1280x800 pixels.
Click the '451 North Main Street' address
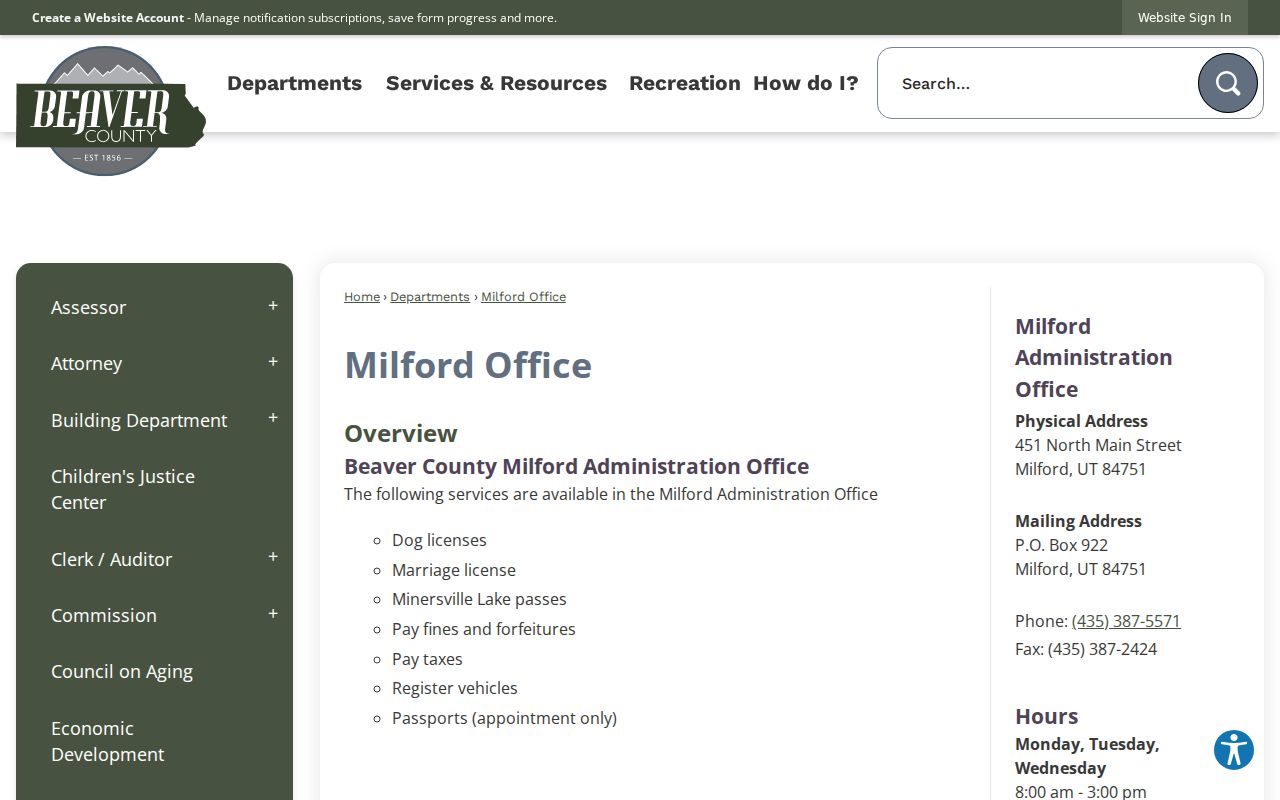tap(1098, 445)
